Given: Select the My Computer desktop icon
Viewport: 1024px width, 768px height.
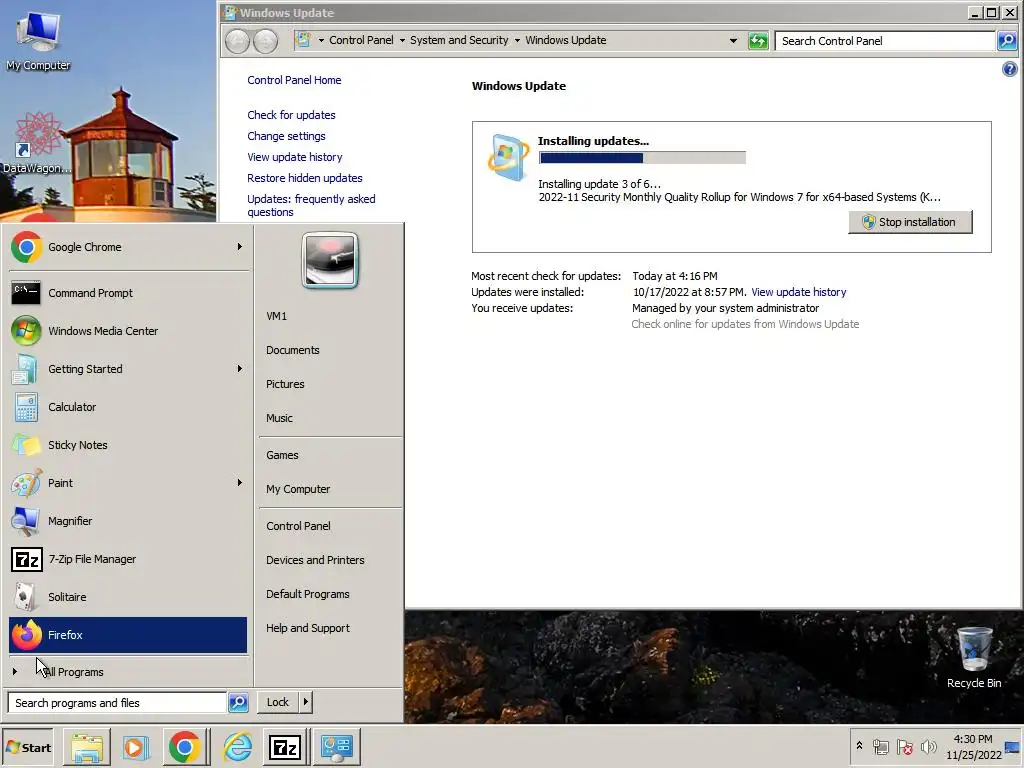Looking at the screenshot, I should (38, 39).
